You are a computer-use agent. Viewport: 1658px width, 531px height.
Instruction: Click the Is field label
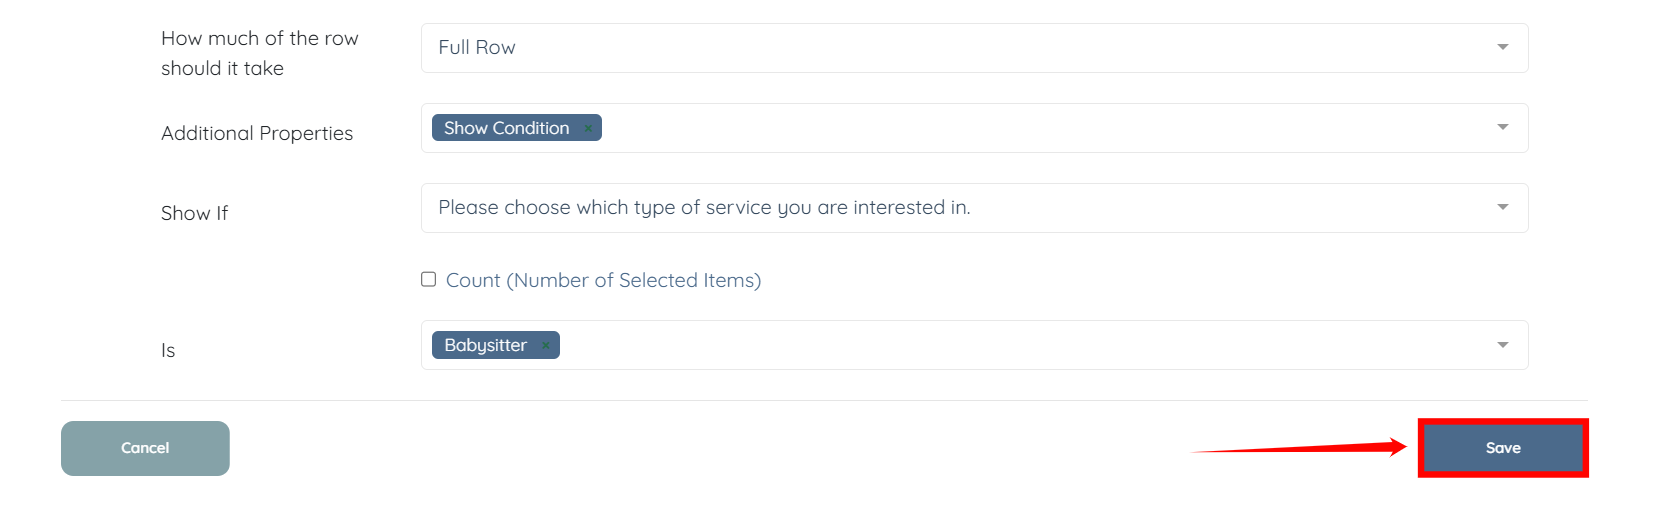coord(168,350)
